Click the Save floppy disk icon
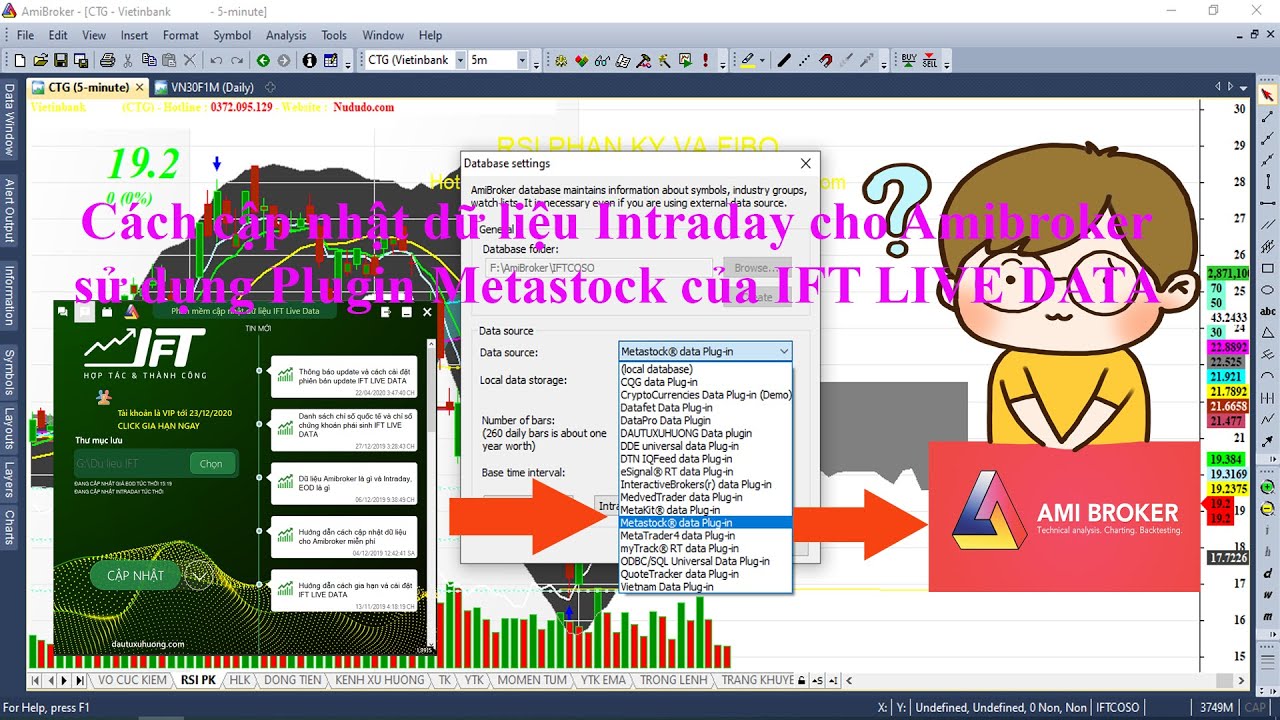The height and width of the screenshot is (720, 1280). click(x=61, y=60)
